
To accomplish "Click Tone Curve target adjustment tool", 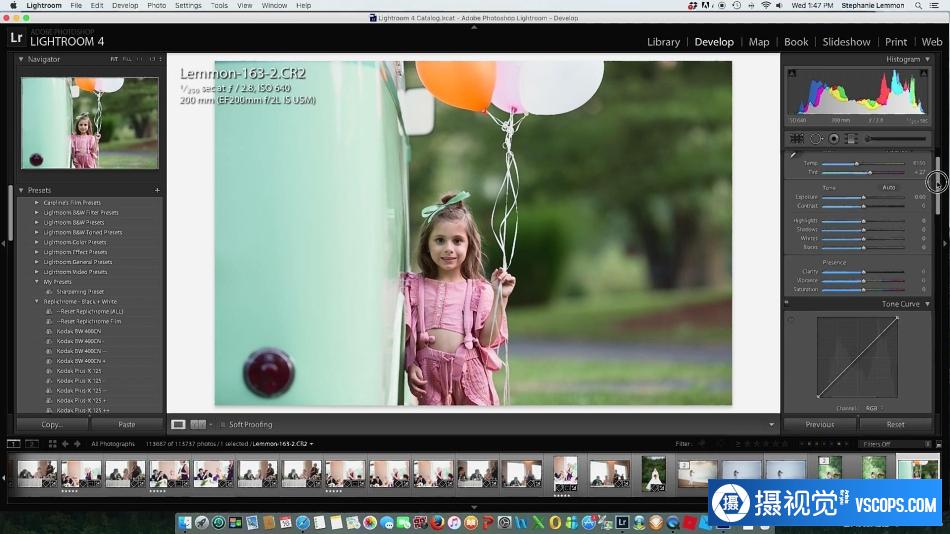I will tap(791, 318).
